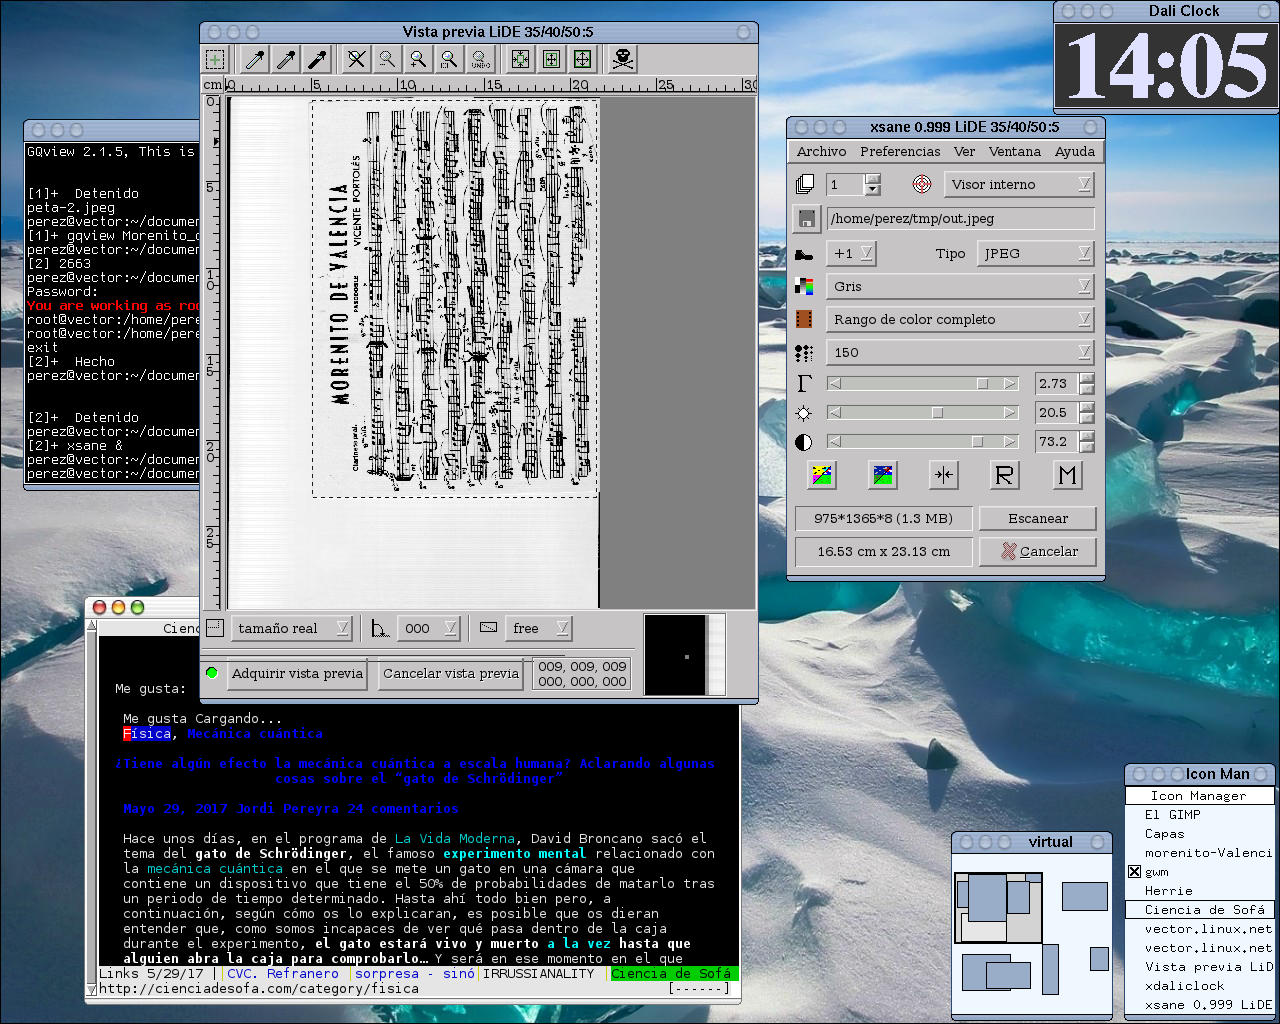The width and height of the screenshot is (1280, 1024).
Task: Open the Ventana menu in xsane
Action: [1015, 151]
